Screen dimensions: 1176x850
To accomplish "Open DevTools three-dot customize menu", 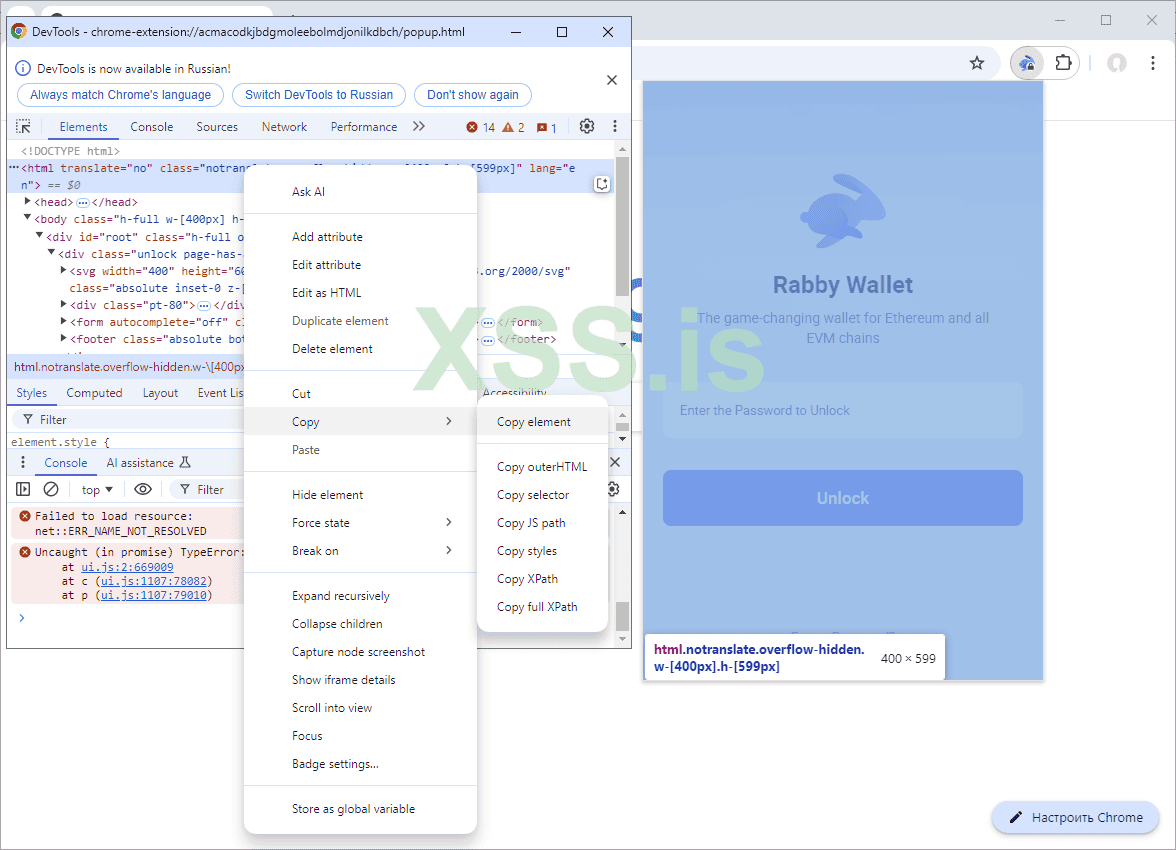I will (x=615, y=127).
